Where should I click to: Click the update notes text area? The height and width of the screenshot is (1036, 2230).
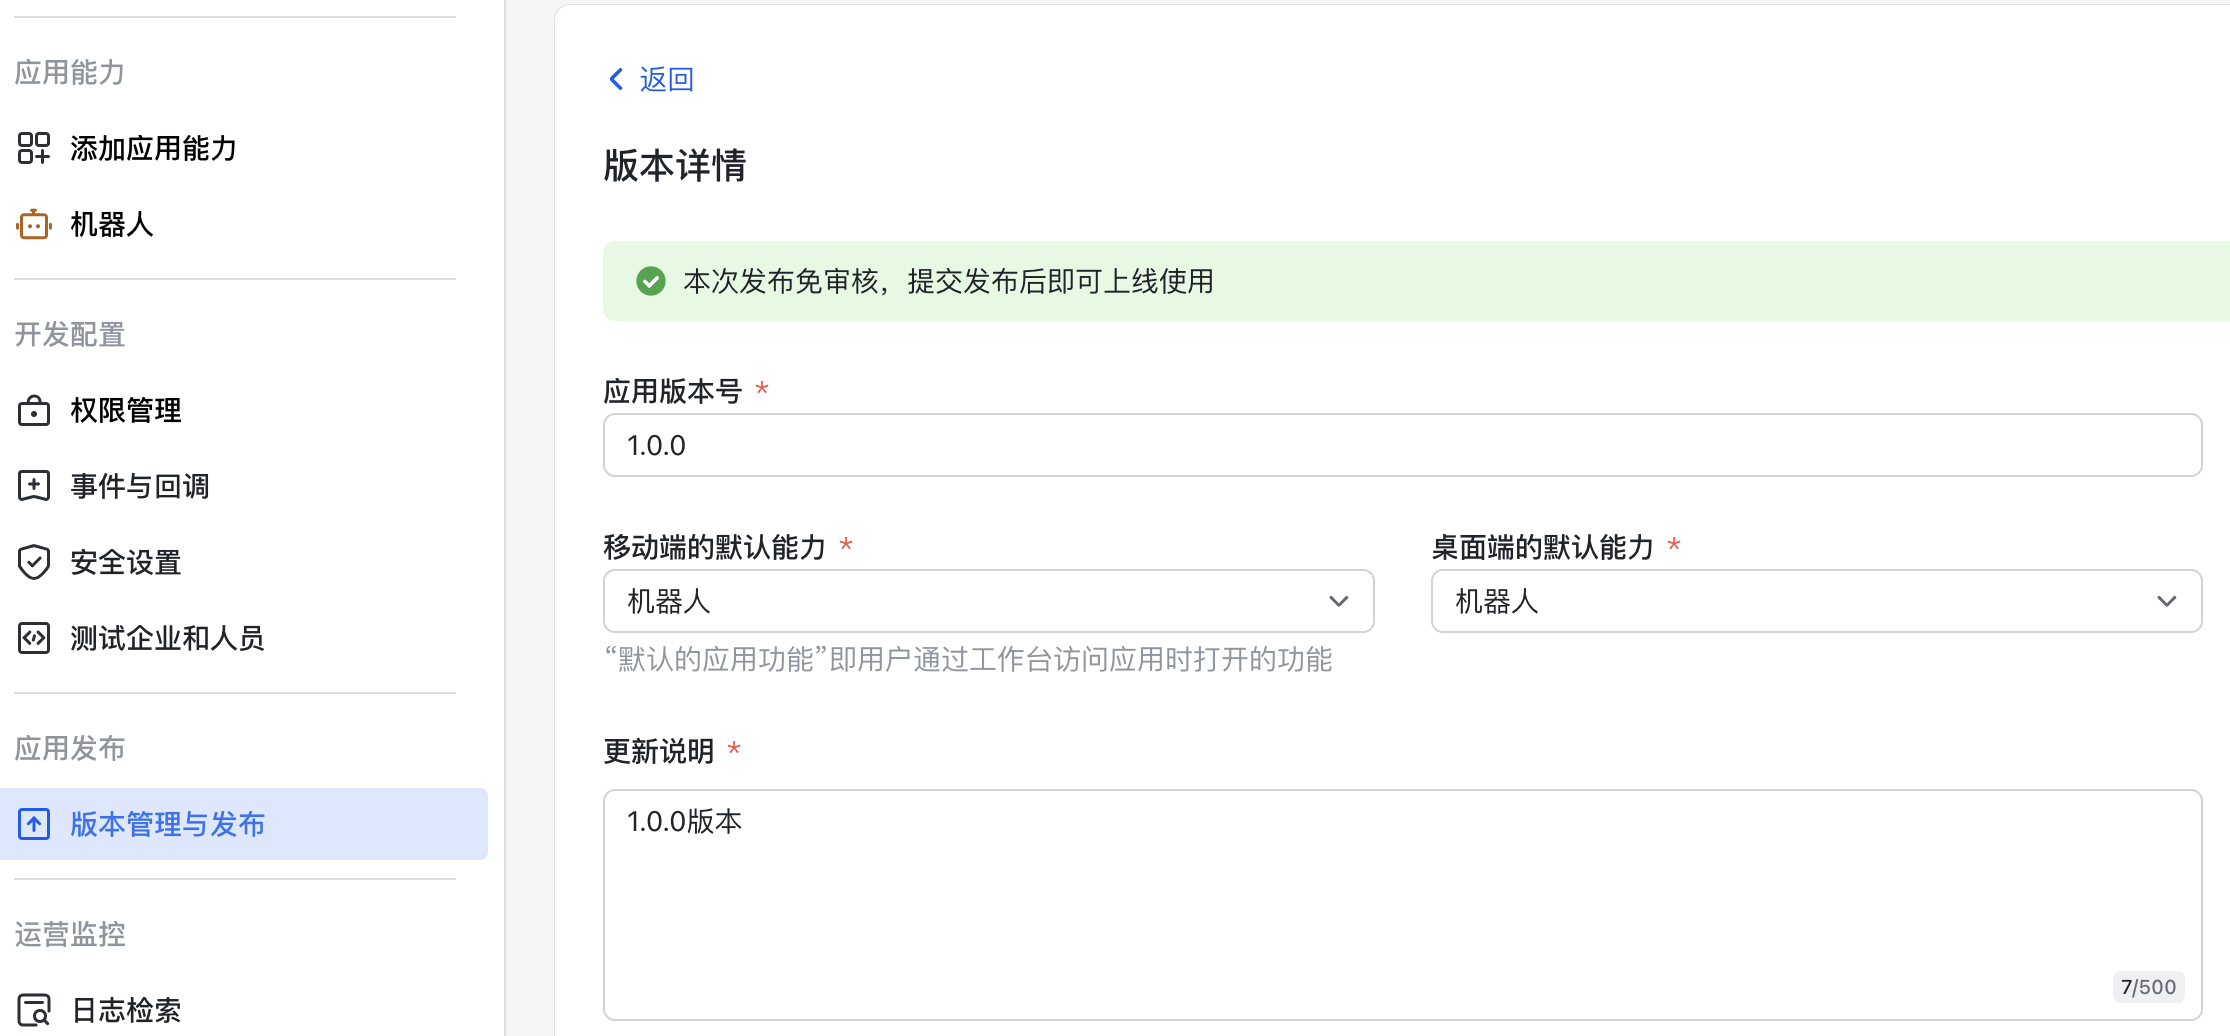pos(1402,904)
